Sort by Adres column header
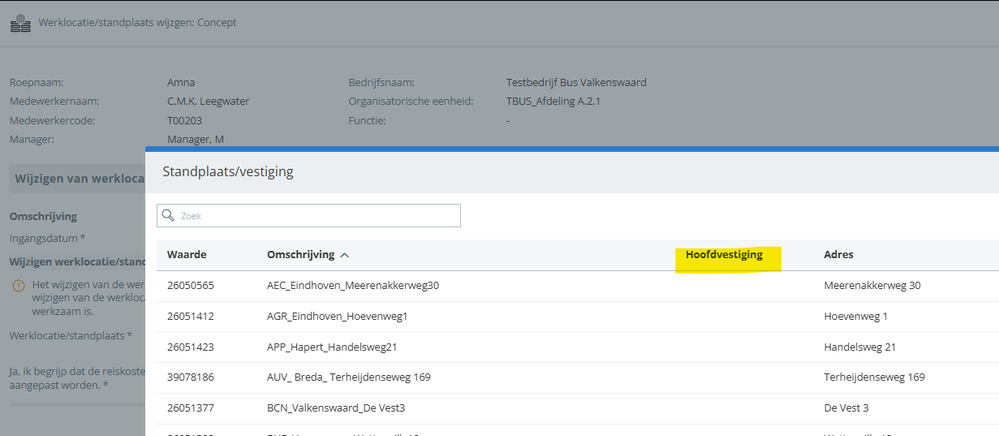999x436 pixels. click(838, 254)
